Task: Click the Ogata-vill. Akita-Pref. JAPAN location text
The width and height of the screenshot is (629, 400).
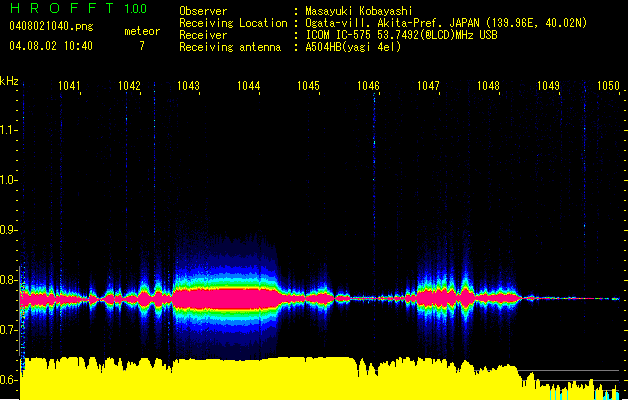Action: pyautogui.click(x=446, y=23)
